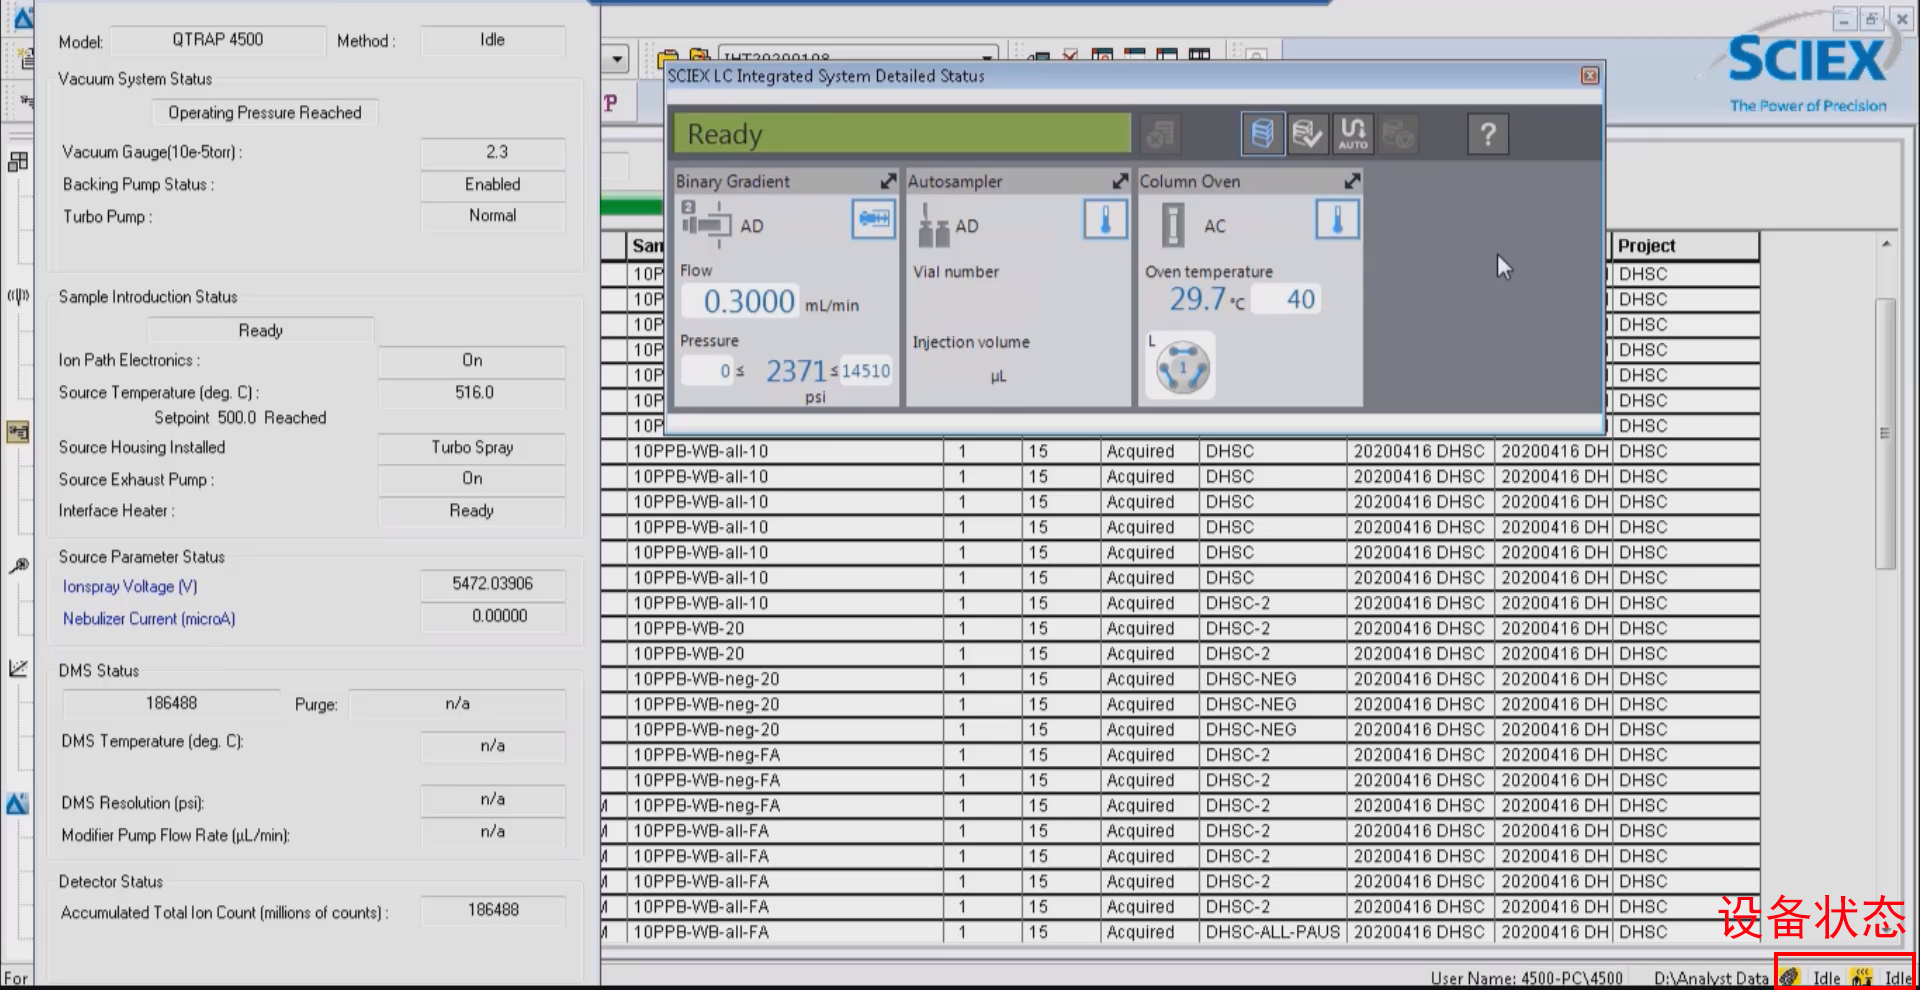Toggle the Column Oven temperature control button
Screen dimensions: 1920x990
(x=1337, y=219)
